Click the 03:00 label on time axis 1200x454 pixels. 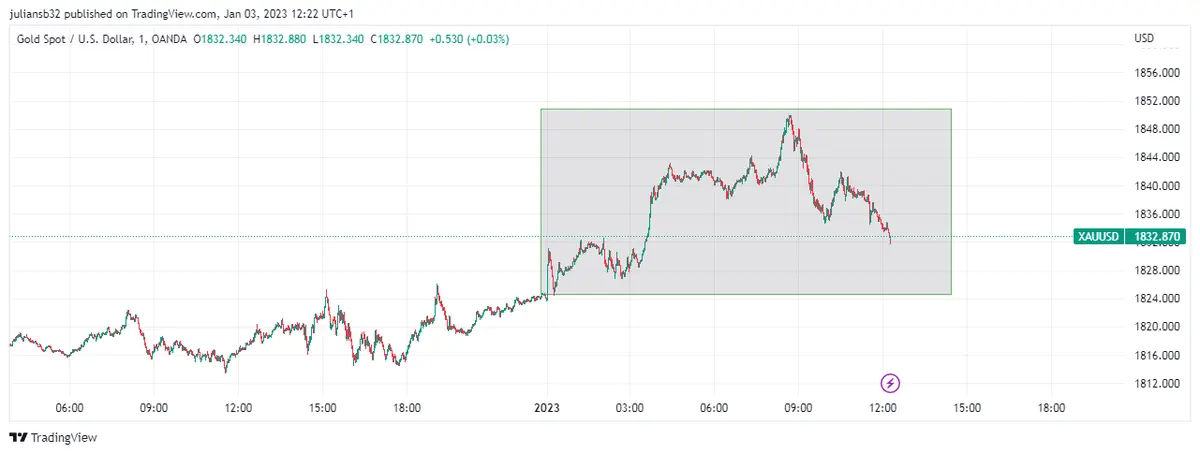pos(629,408)
